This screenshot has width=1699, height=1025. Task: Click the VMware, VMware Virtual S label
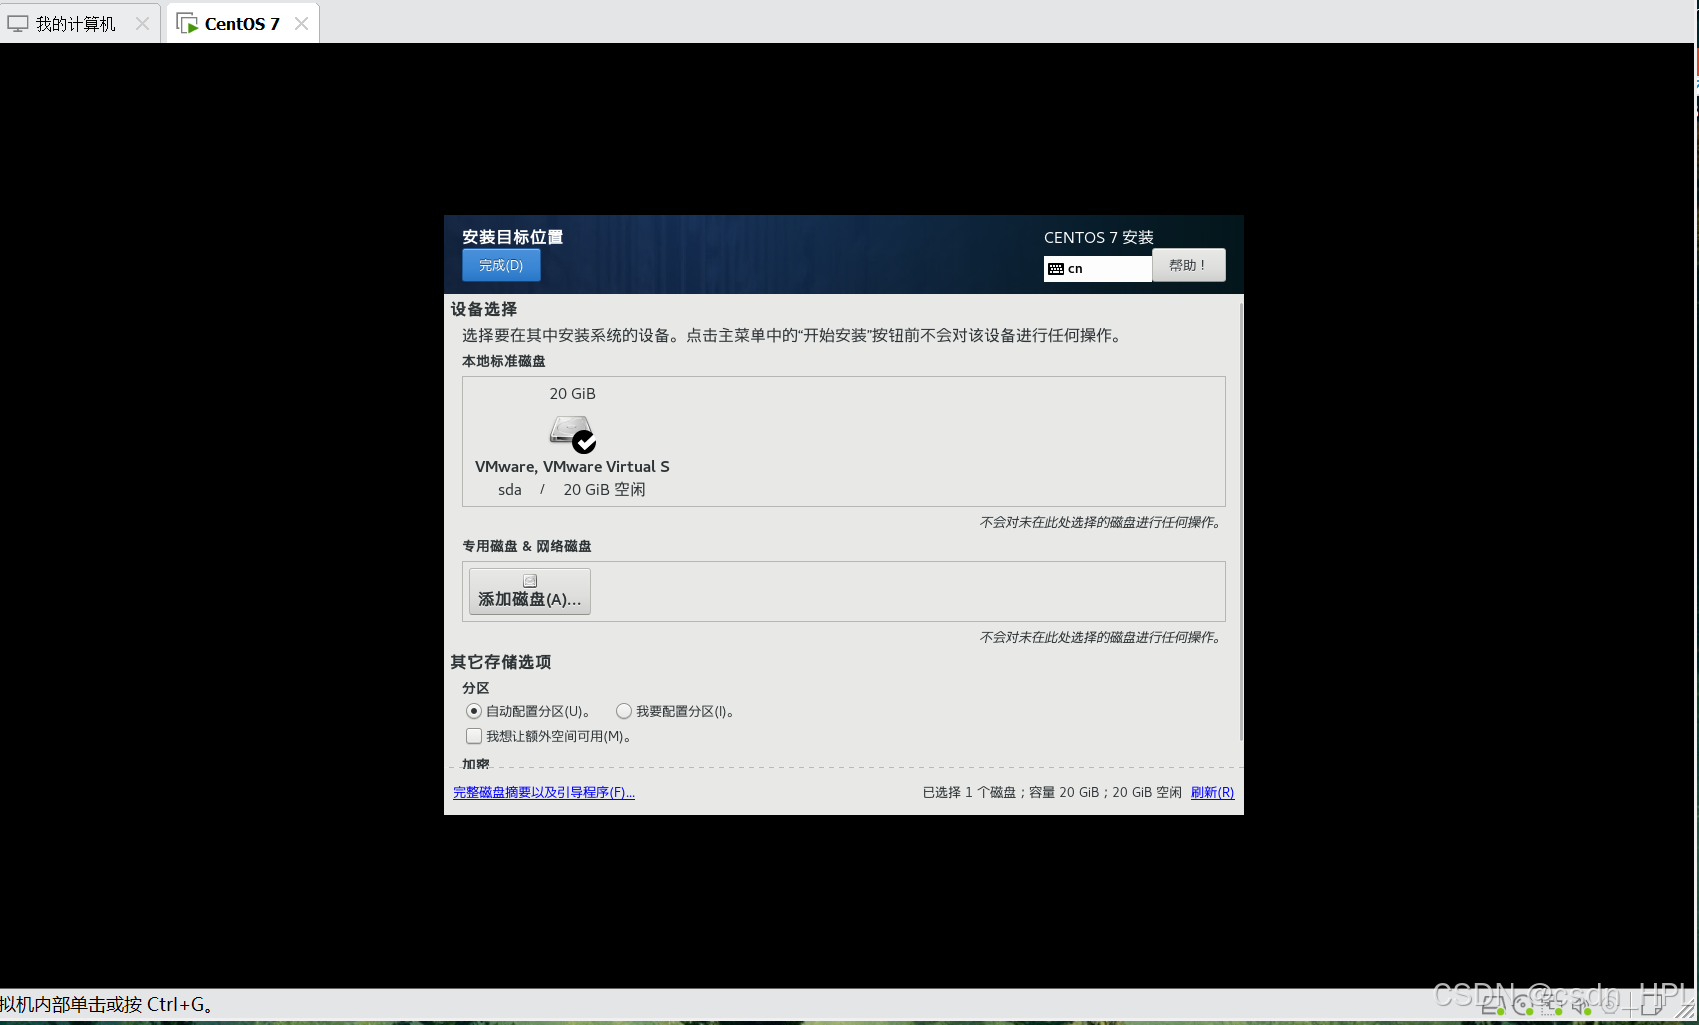(x=572, y=467)
